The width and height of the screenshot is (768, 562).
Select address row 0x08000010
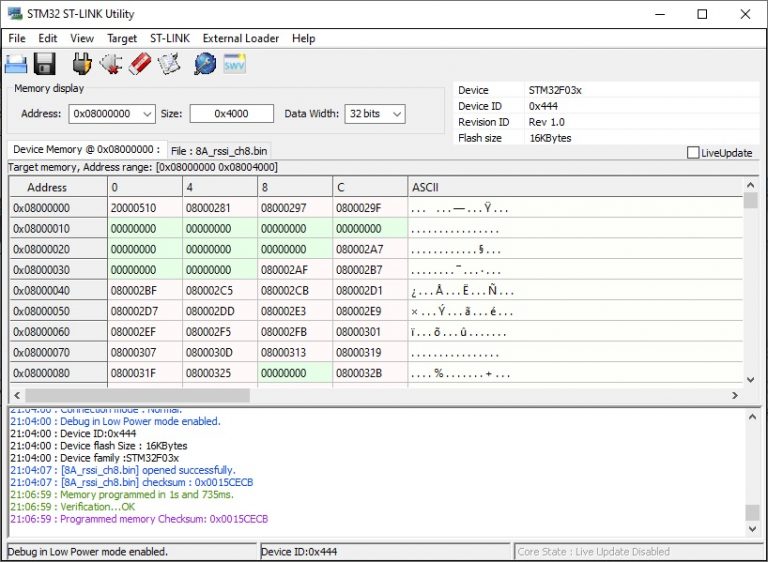58,228
